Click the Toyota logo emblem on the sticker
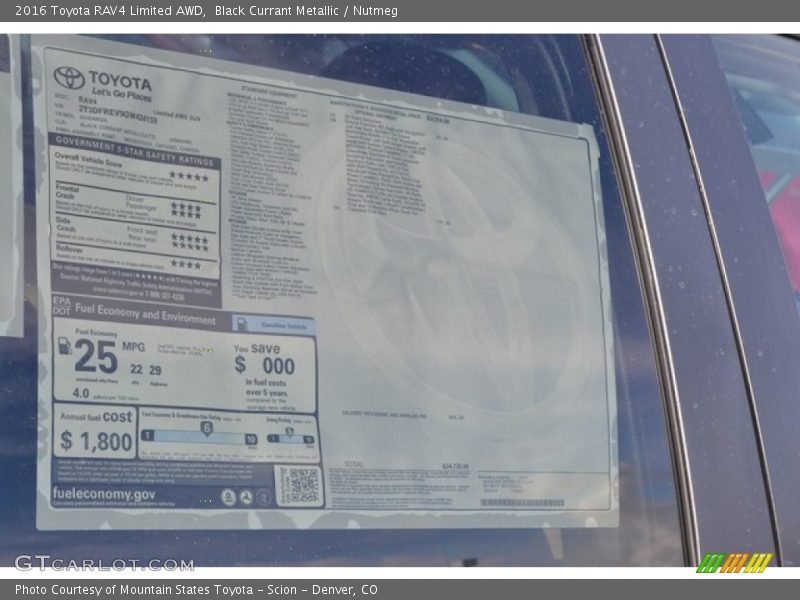800x600 pixels. coord(69,78)
